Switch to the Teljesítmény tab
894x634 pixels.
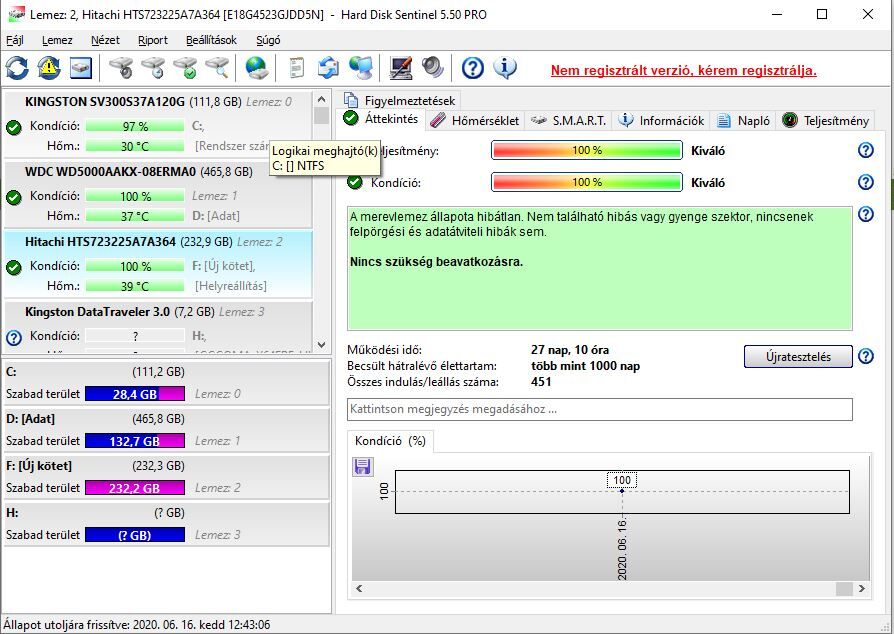coord(826,120)
